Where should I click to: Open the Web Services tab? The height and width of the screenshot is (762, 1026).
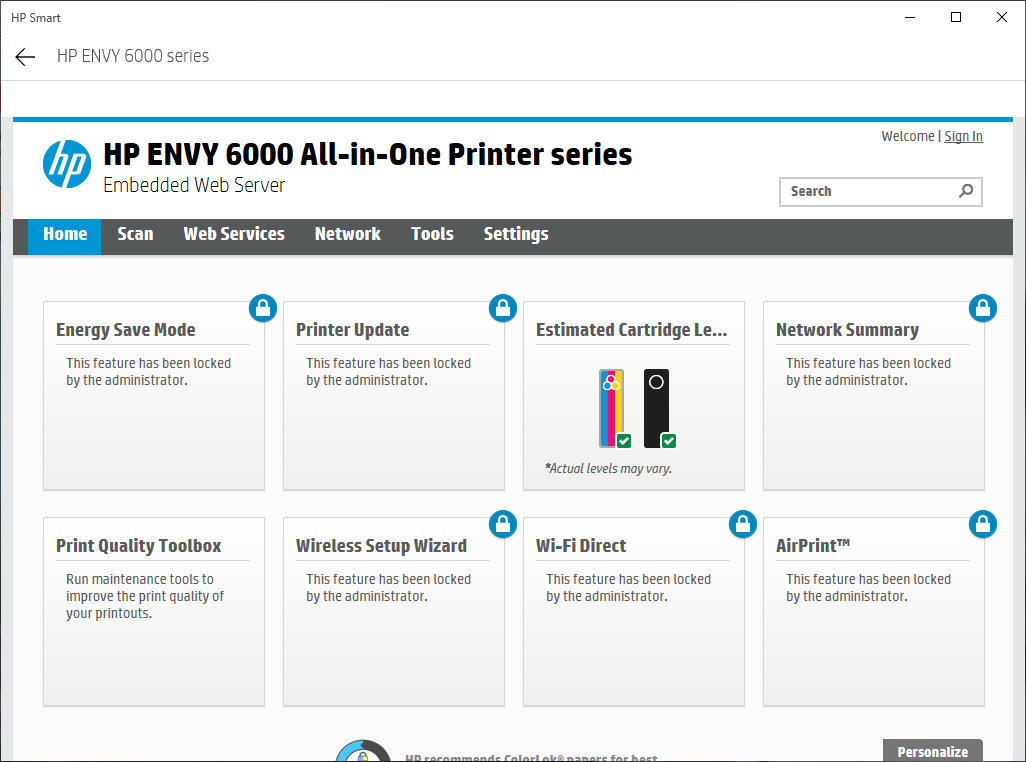click(x=234, y=234)
